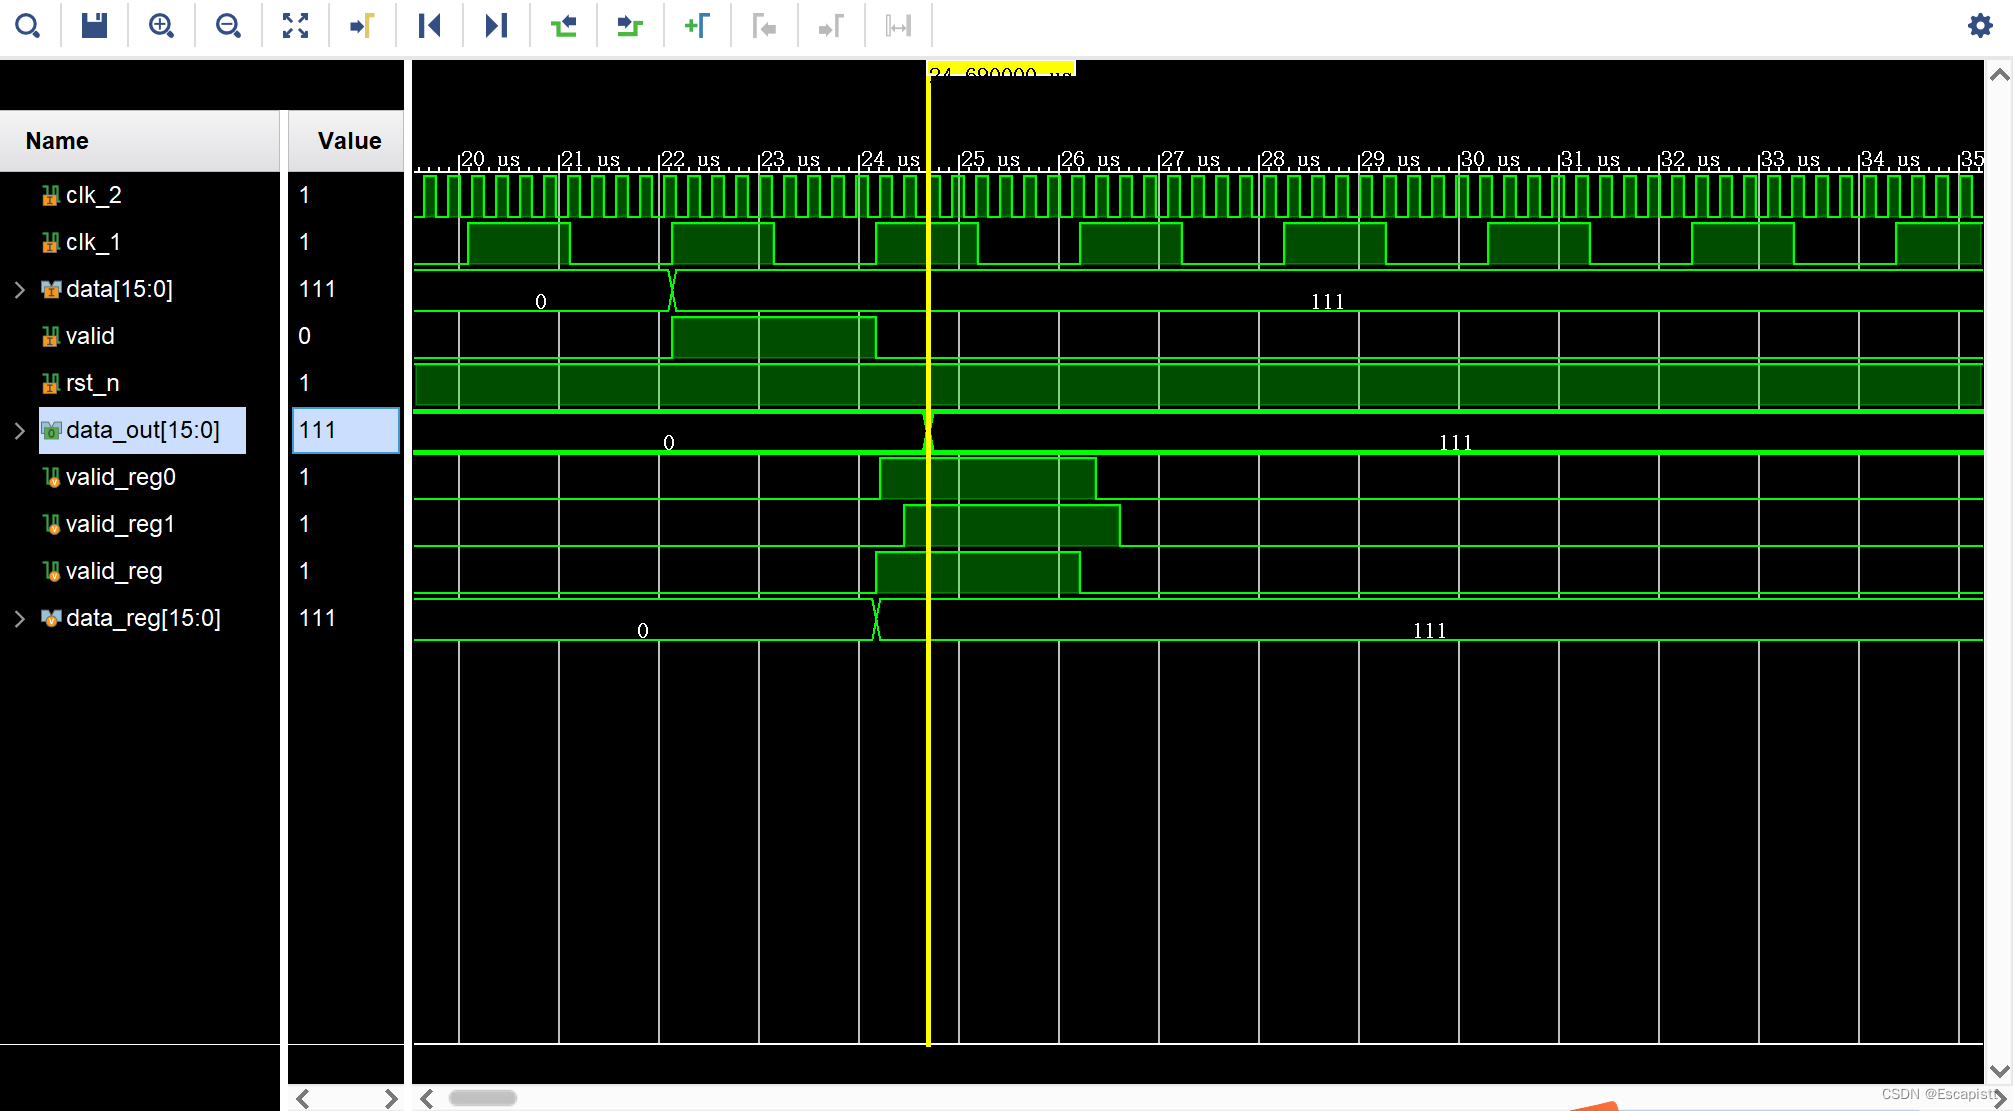Select the data_reg[15:0] signal name

(143, 619)
